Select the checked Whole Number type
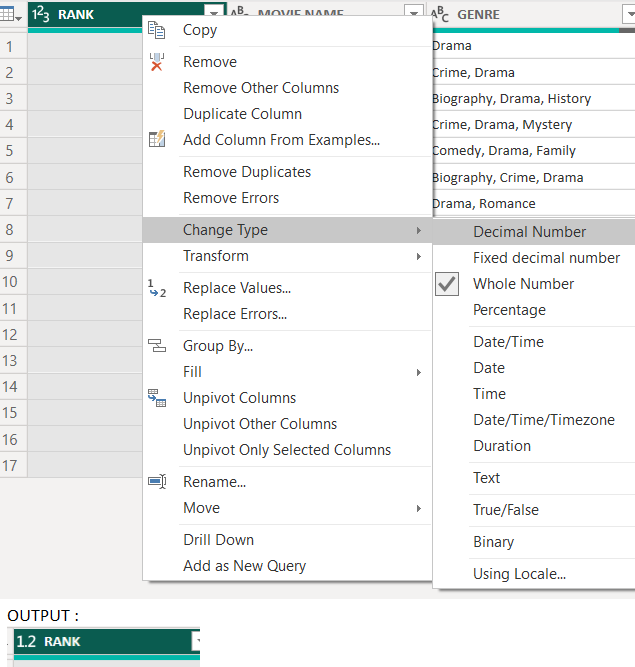 [x=523, y=284]
